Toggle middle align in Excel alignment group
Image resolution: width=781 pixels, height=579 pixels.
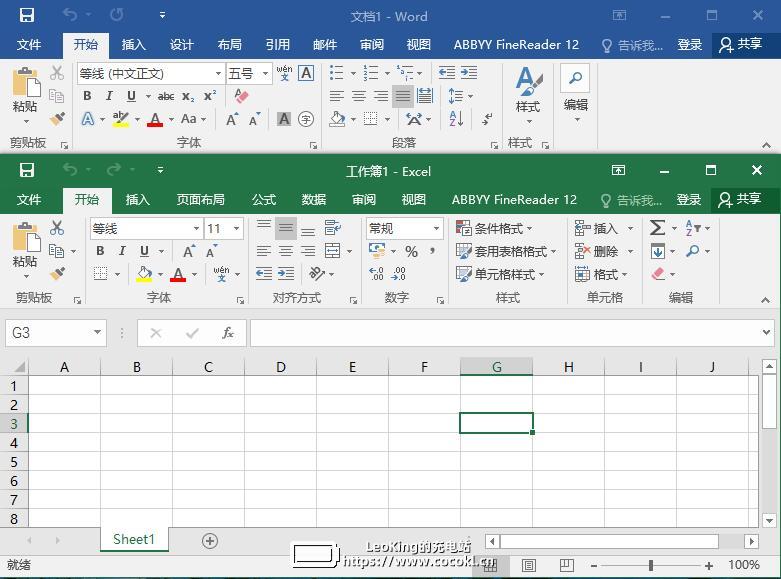coord(286,228)
